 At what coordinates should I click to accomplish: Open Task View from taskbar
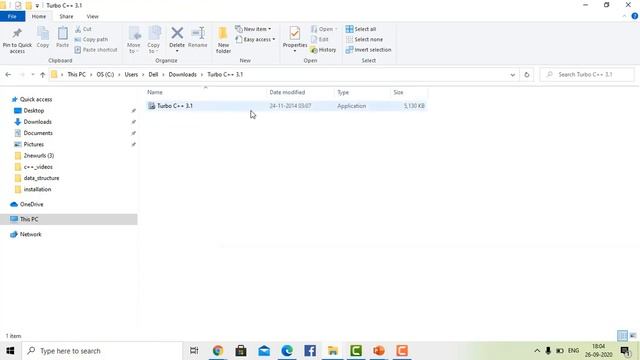point(194,351)
